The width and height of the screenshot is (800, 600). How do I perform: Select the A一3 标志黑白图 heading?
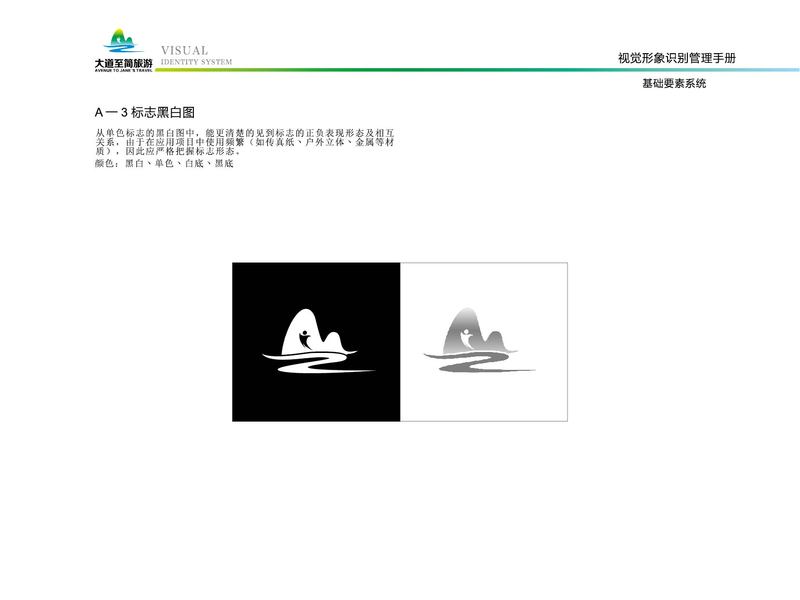[145, 112]
